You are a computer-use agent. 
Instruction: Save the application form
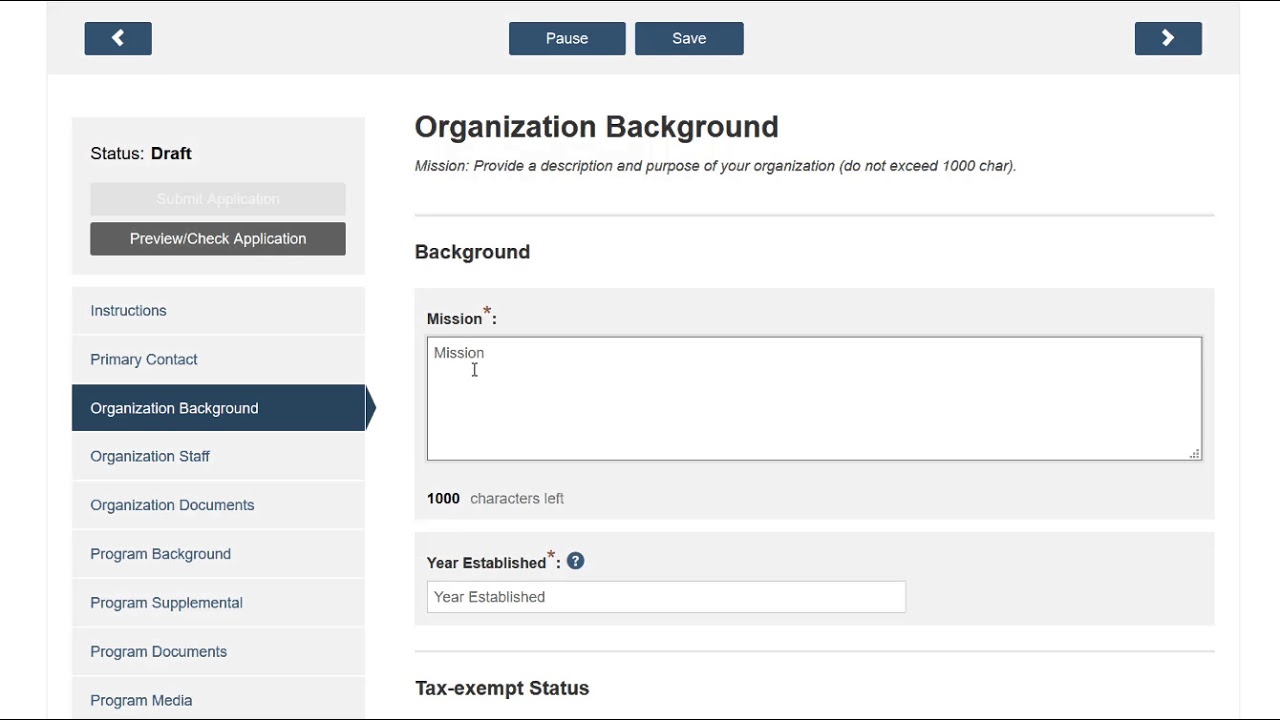689,38
